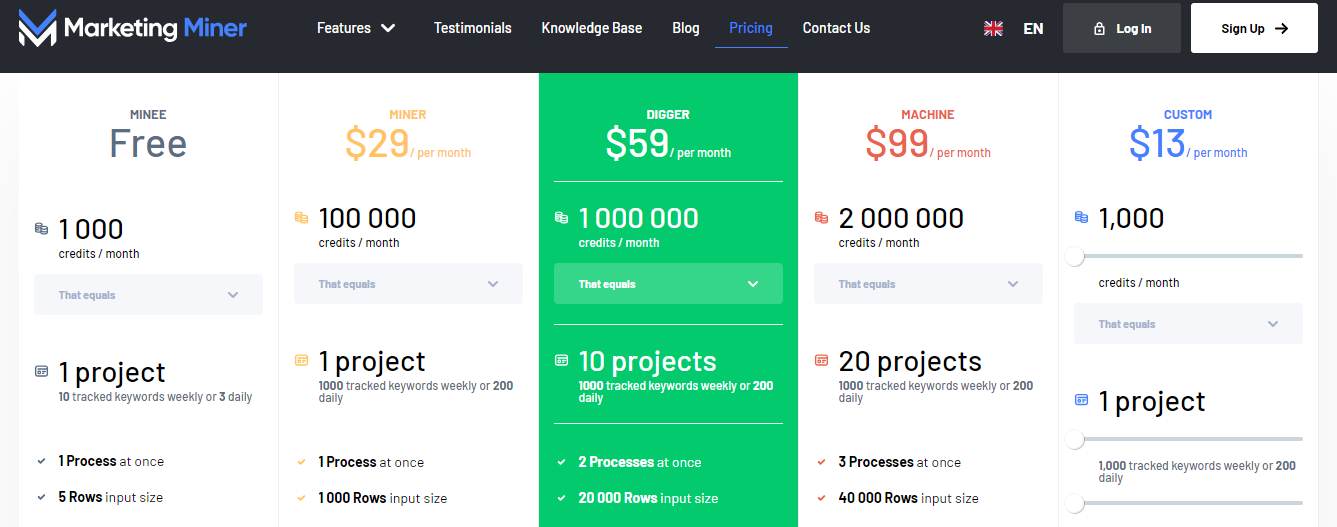Click project icon in Custom plan
This screenshot has height=527, width=1337.
1081,400
